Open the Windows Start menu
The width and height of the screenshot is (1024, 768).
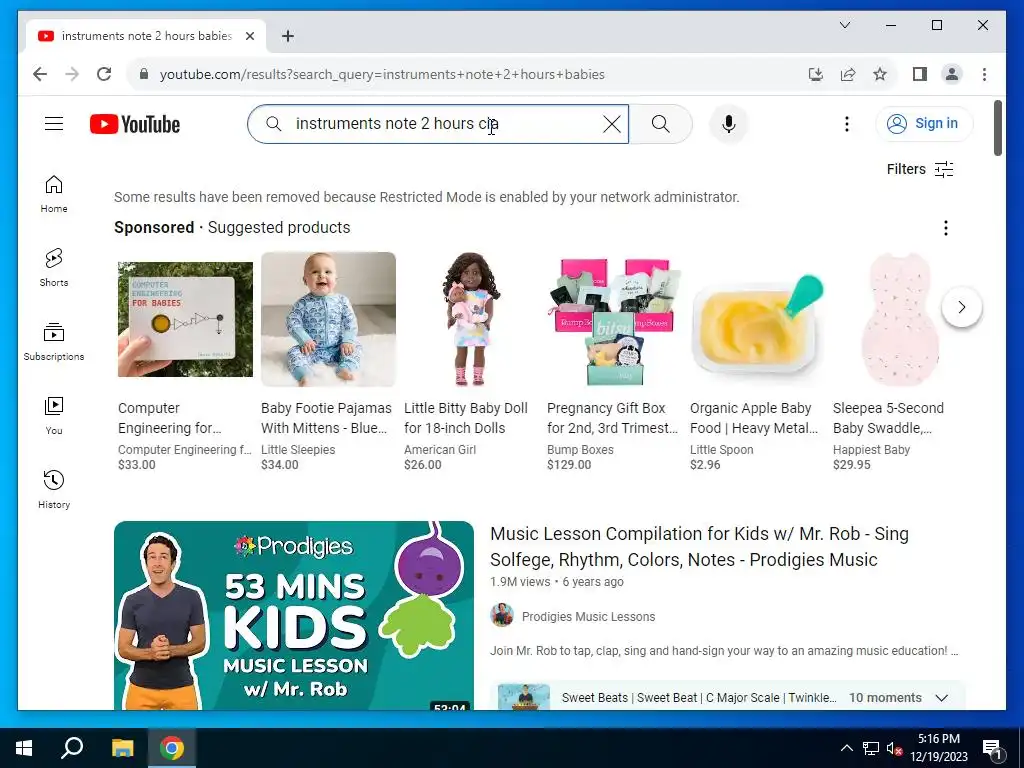(x=24, y=748)
